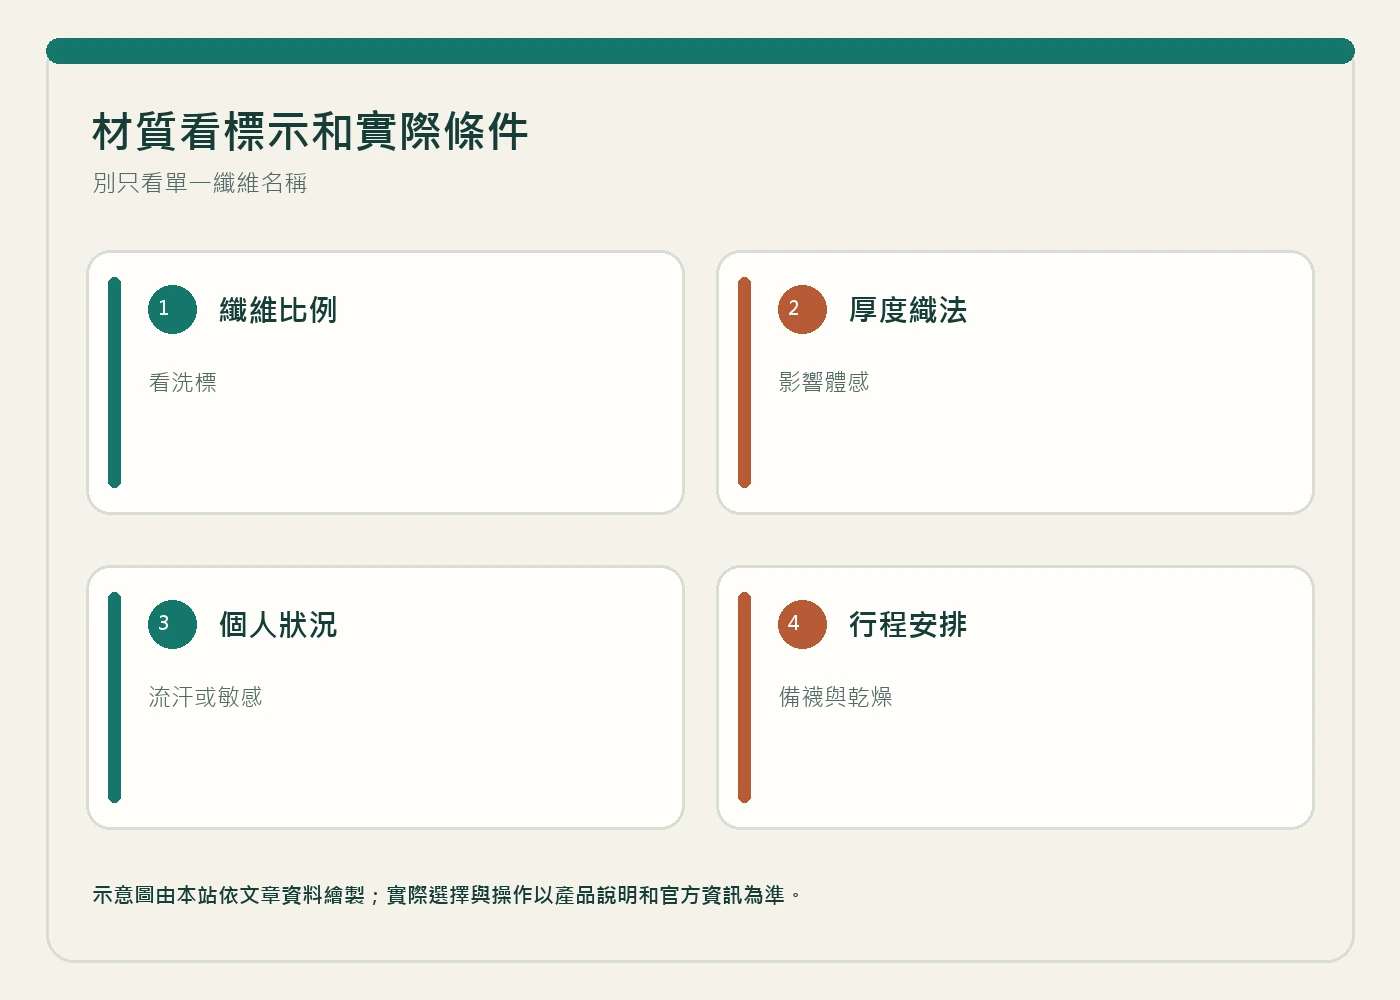Image resolution: width=1400 pixels, height=1000 pixels.
Task: Select the heading 纖維比例
Action: click(x=278, y=310)
